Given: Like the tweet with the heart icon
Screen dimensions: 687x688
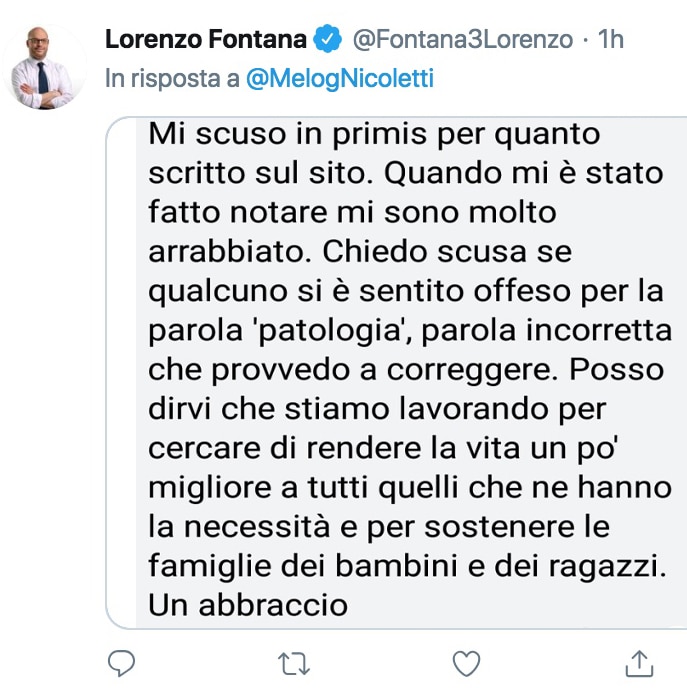Looking at the screenshot, I should 466,663.
